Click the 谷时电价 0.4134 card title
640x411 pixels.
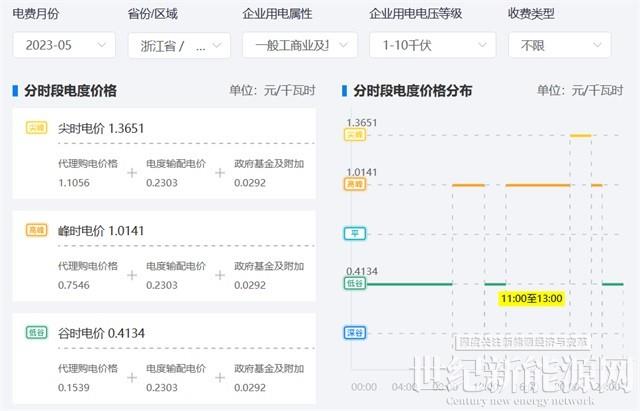coord(100,333)
